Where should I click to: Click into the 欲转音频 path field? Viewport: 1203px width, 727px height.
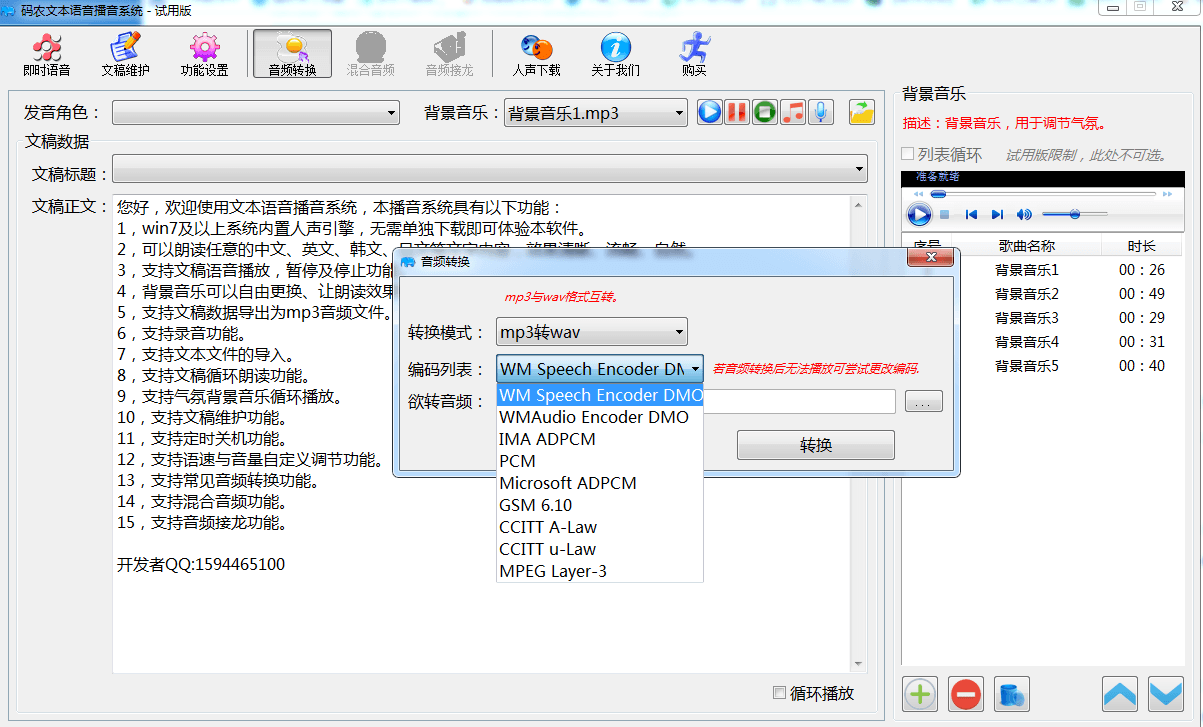coord(799,401)
